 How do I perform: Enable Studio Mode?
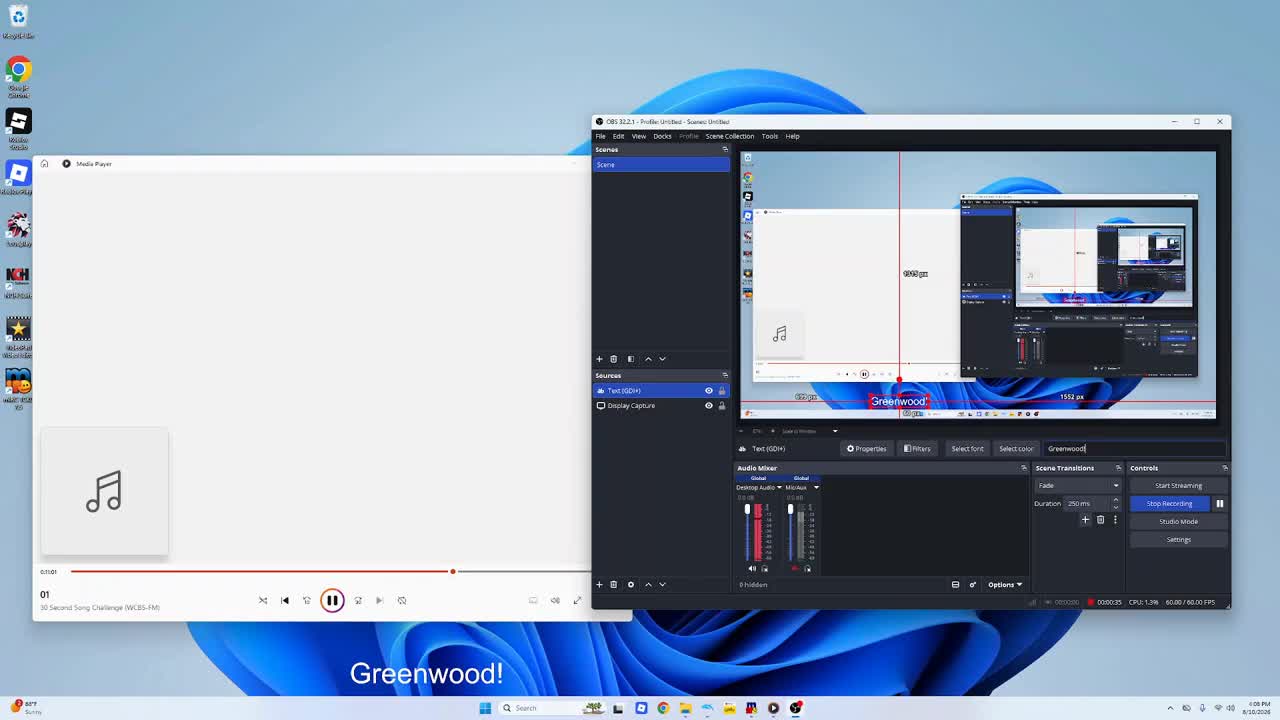point(1178,522)
